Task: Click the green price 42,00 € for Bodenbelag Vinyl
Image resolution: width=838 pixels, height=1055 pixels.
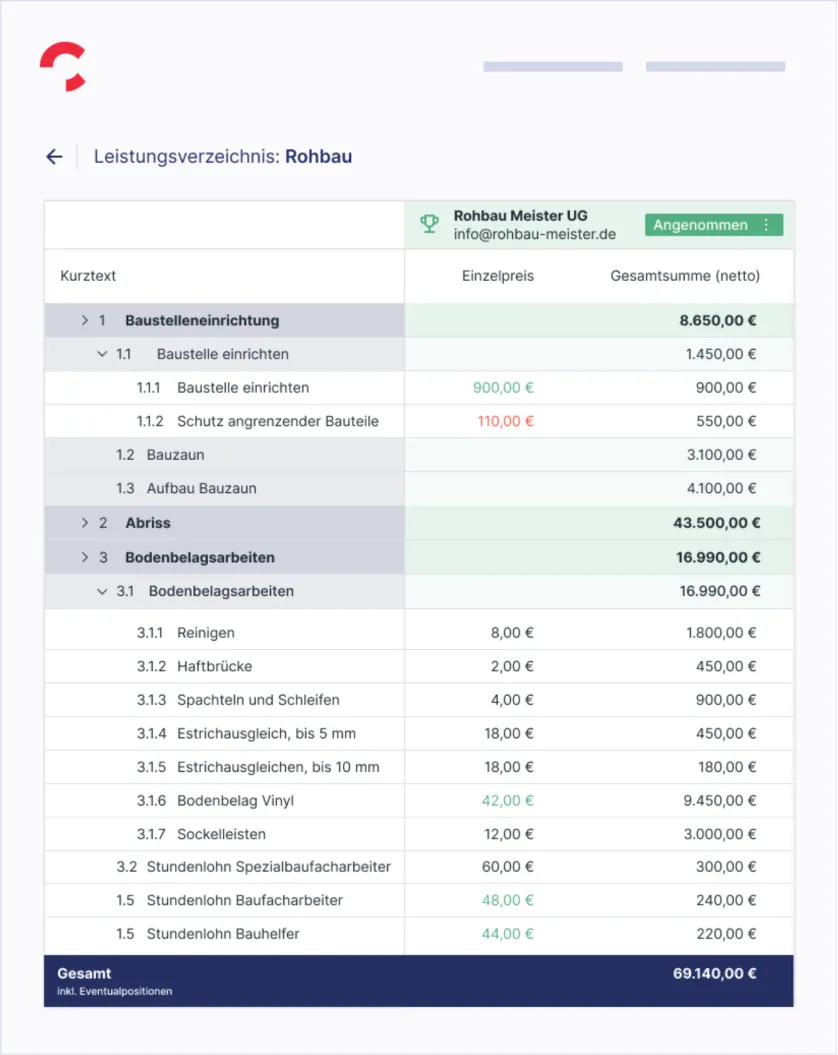Action: tap(507, 800)
